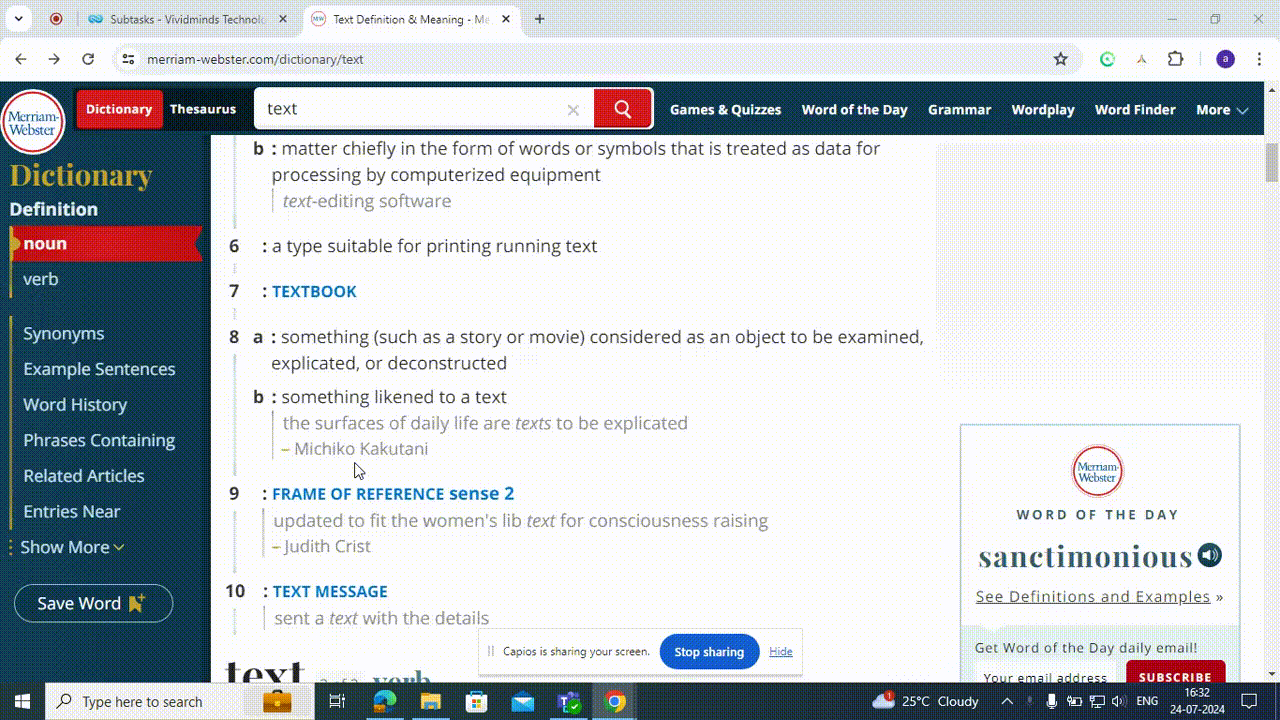Open the TEXT MESSAGE definition link

(330, 591)
